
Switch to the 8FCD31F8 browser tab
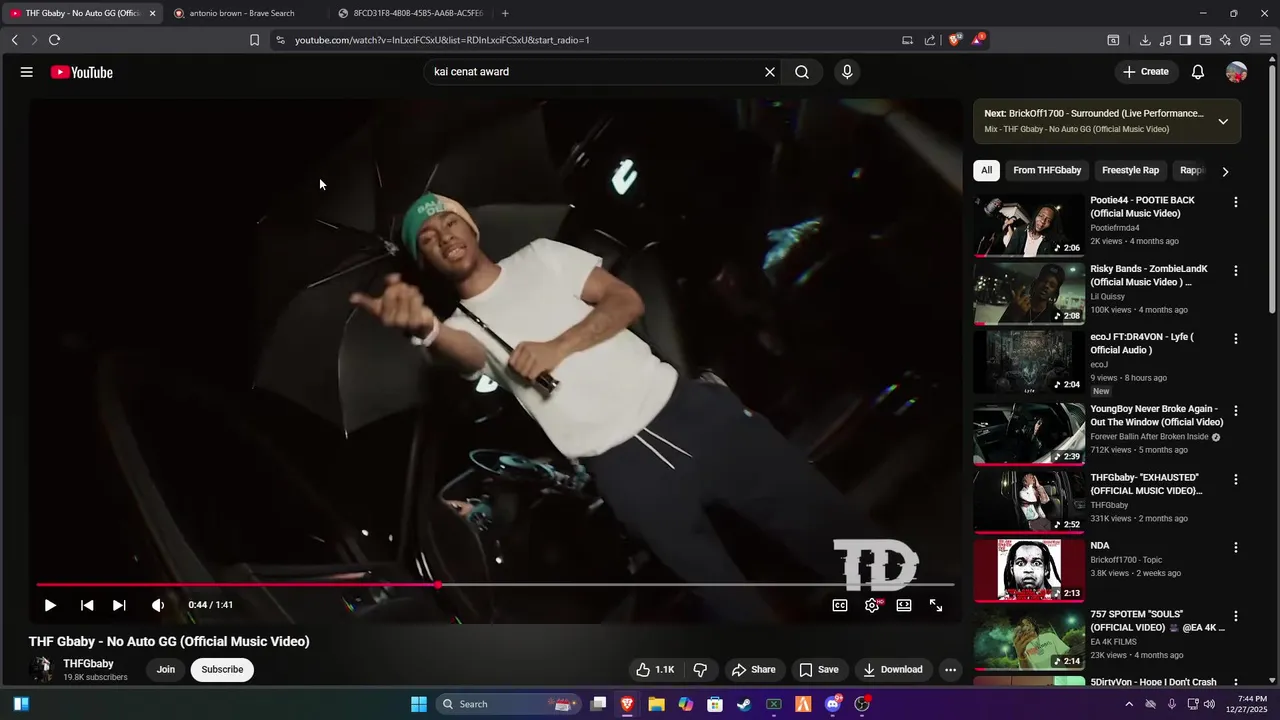pos(410,13)
